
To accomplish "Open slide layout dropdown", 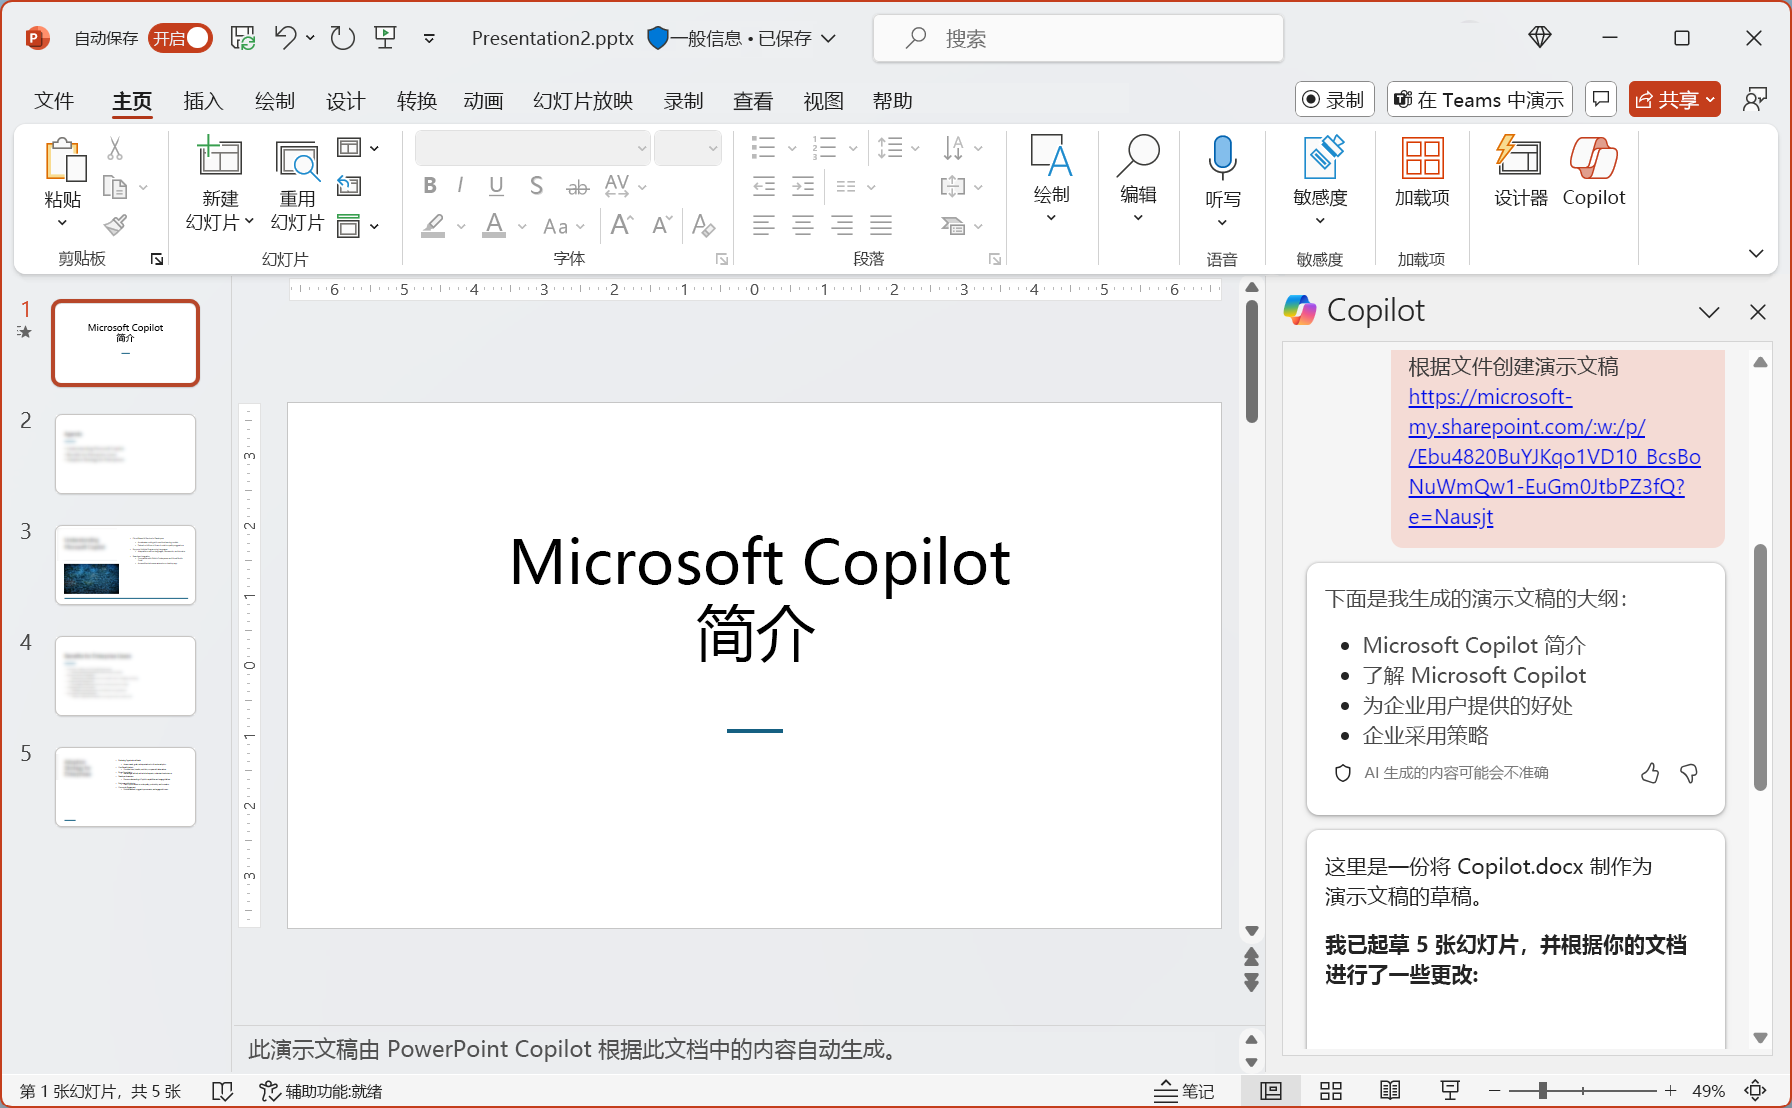I will pyautogui.click(x=358, y=148).
